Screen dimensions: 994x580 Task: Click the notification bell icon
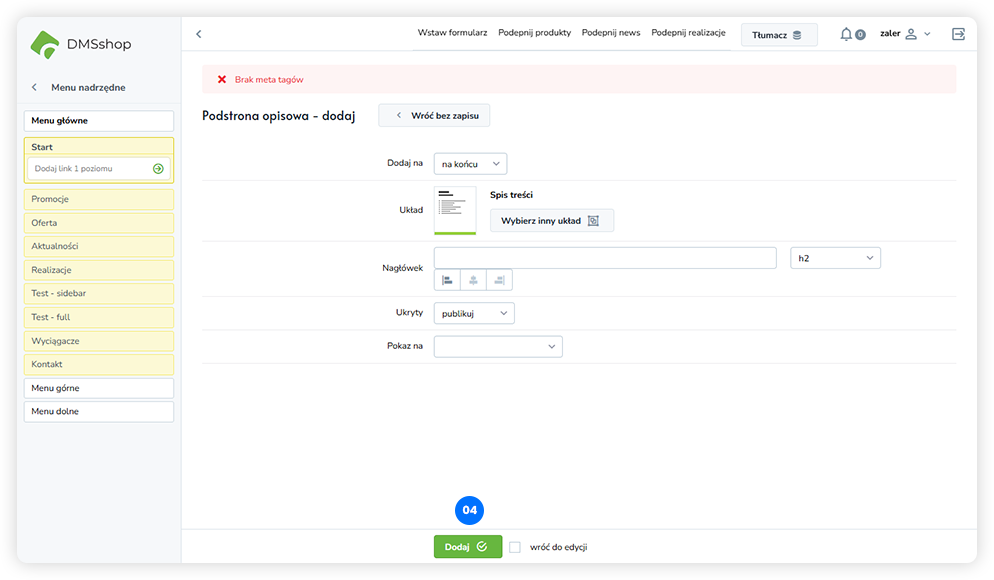(x=846, y=34)
